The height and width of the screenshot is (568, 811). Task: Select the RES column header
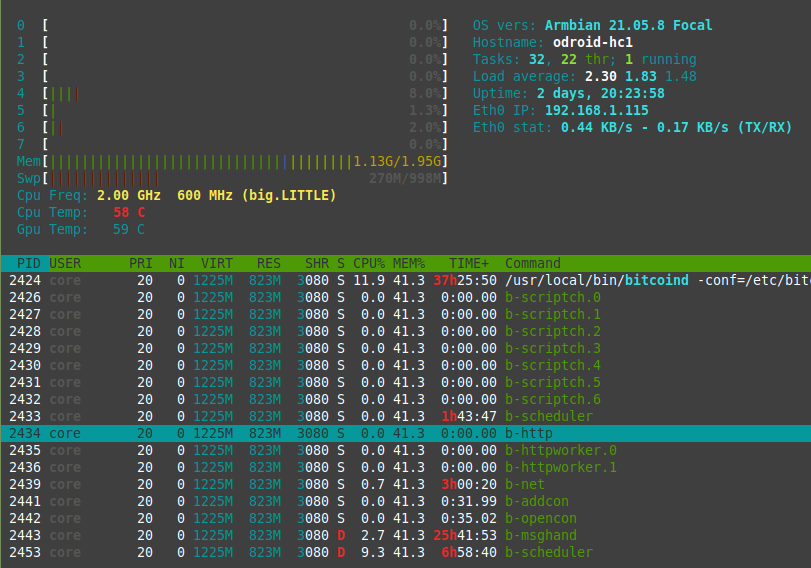coord(268,263)
